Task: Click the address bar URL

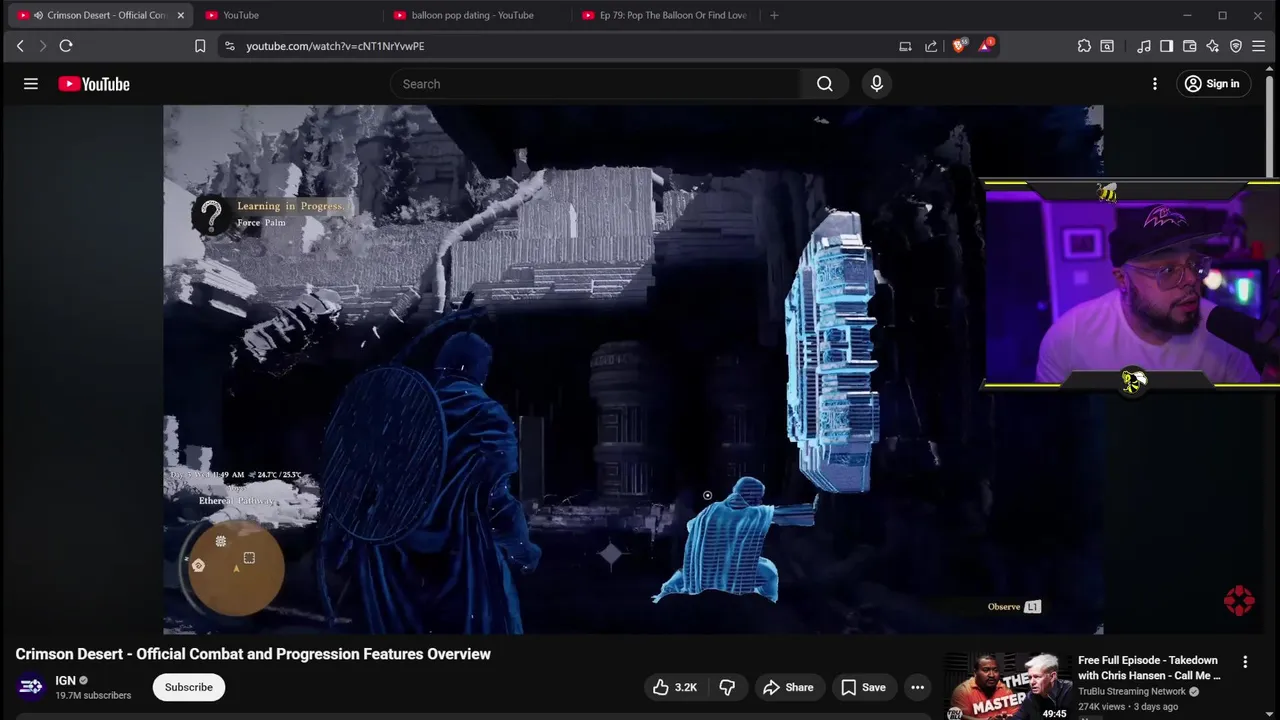Action: point(335,46)
